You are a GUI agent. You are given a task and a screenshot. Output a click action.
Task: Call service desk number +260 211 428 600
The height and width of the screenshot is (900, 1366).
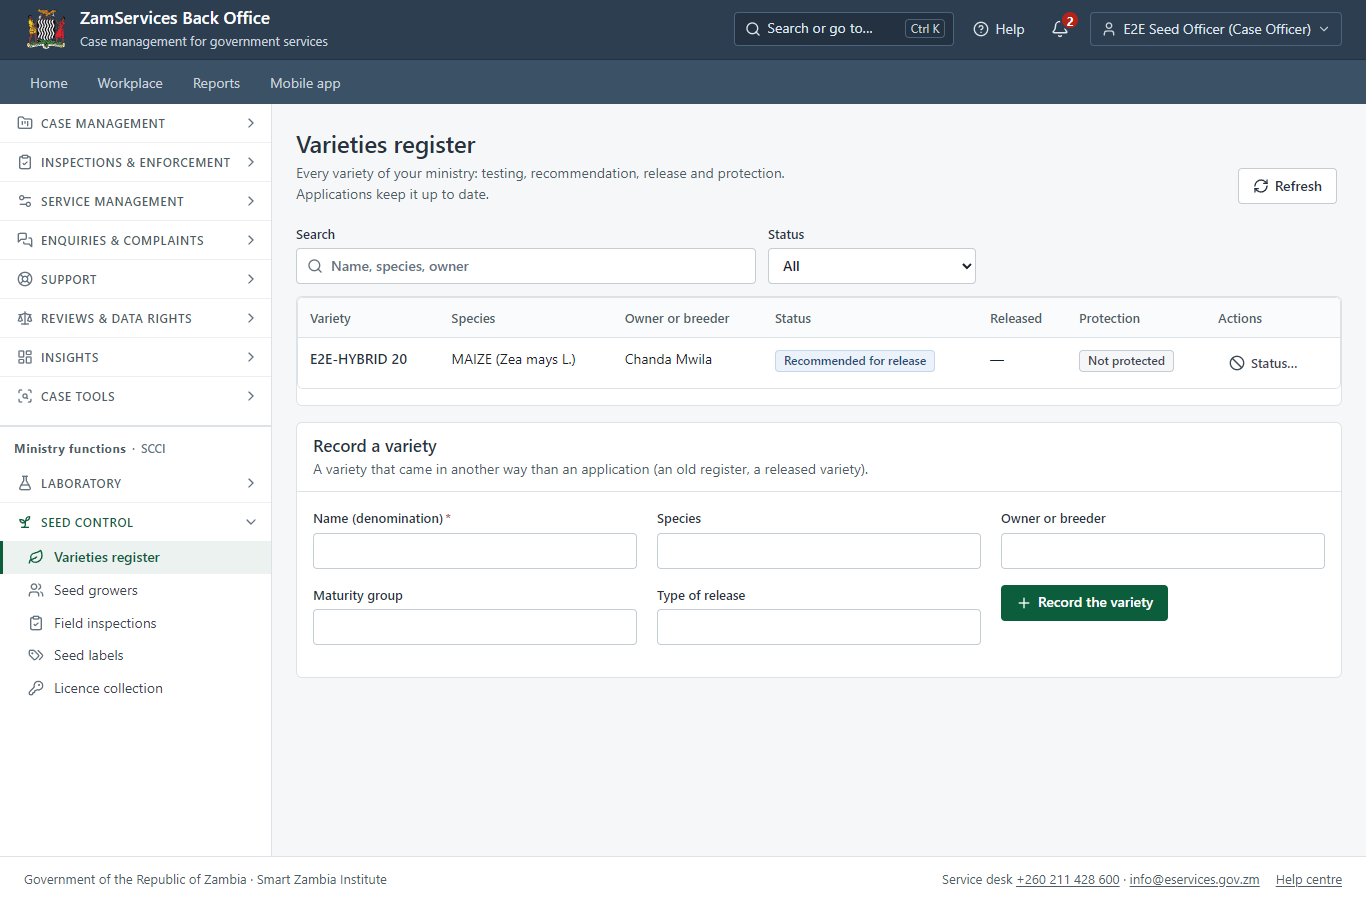pyautogui.click(x=1068, y=880)
